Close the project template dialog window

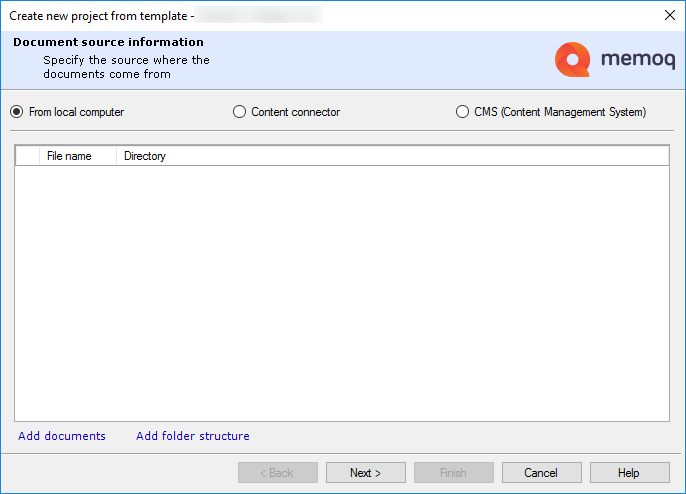[x=669, y=15]
